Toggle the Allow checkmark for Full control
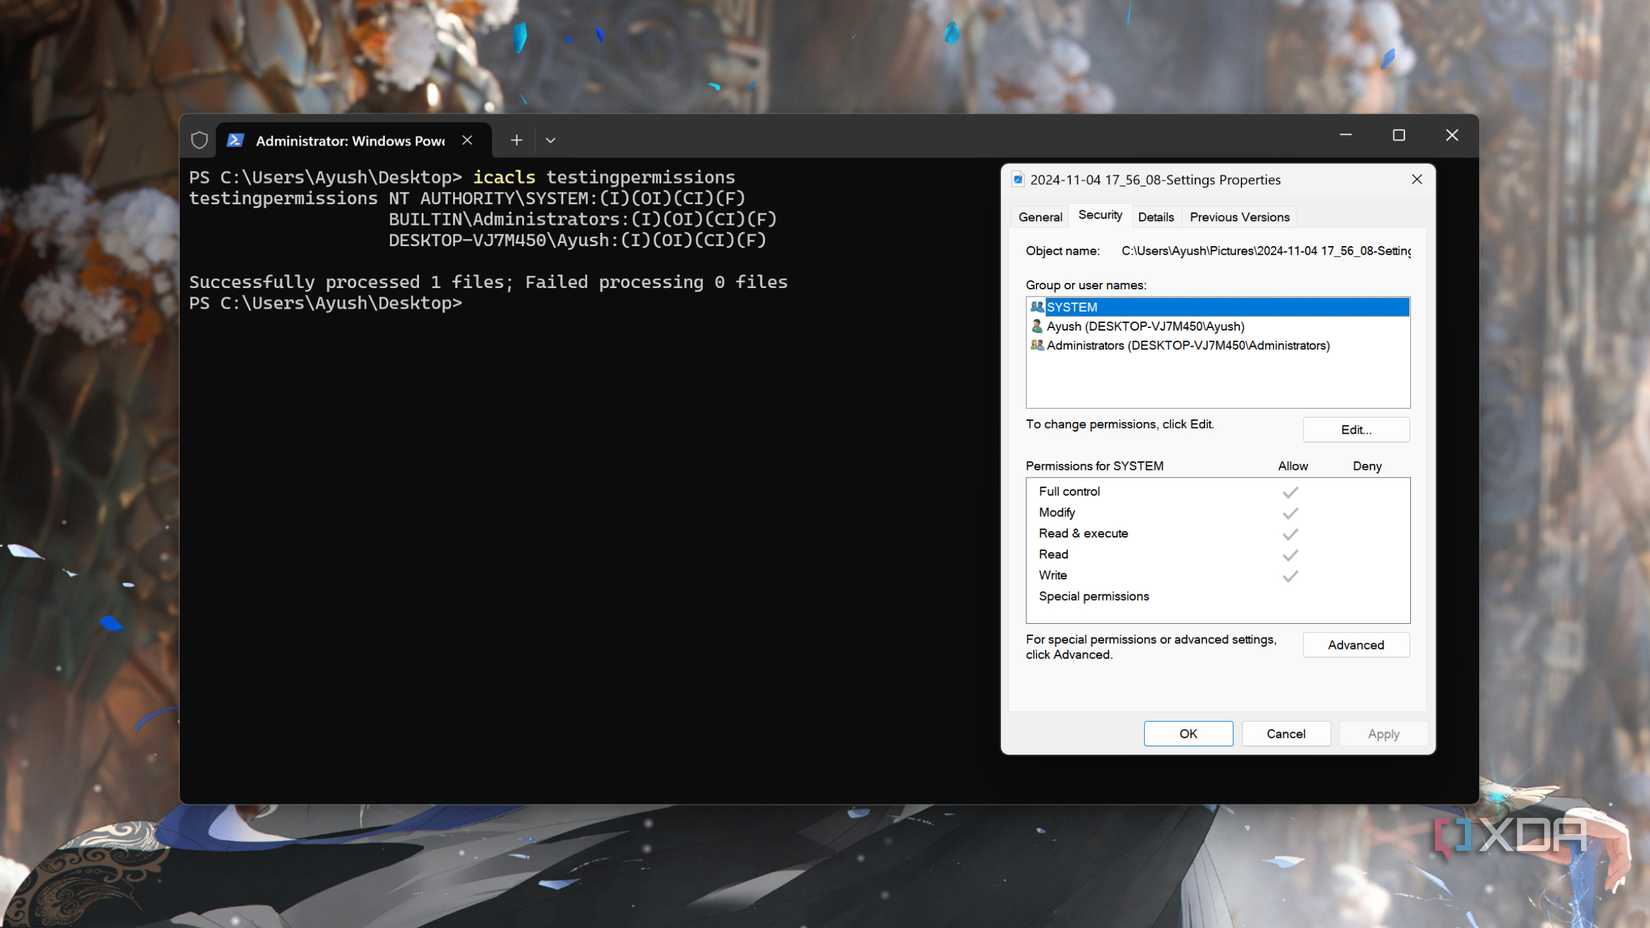This screenshot has height=928, width=1650. (1290, 491)
